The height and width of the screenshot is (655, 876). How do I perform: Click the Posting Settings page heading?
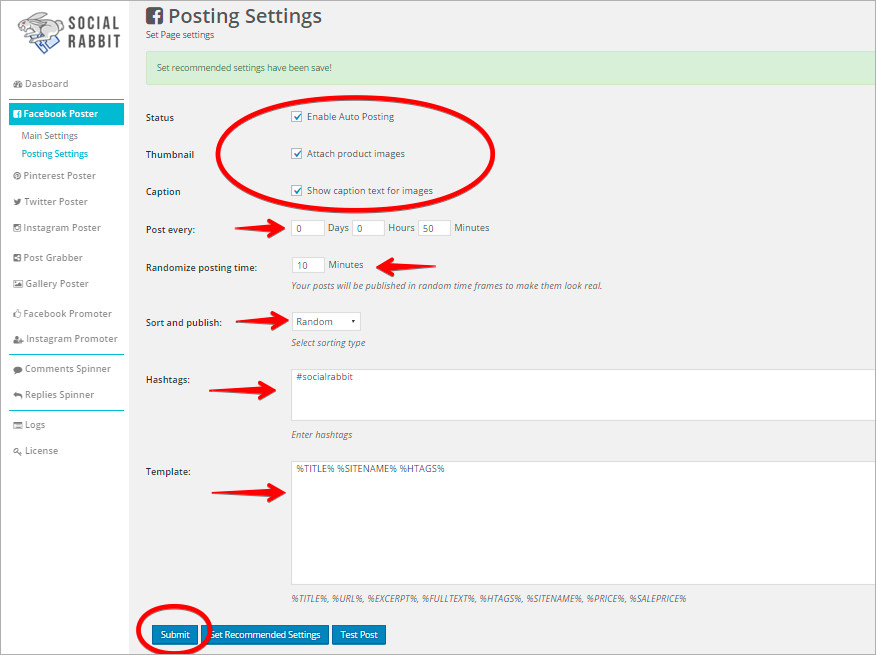coord(245,16)
